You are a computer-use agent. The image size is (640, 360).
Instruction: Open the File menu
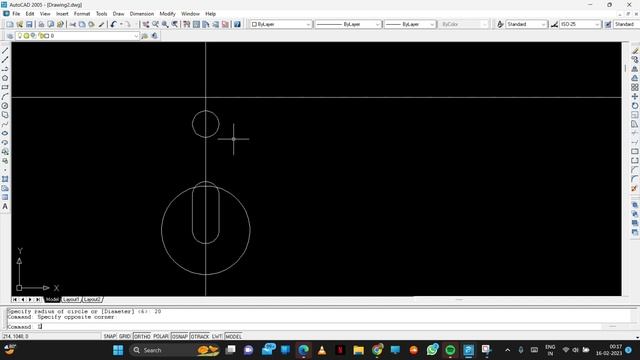coord(16,14)
